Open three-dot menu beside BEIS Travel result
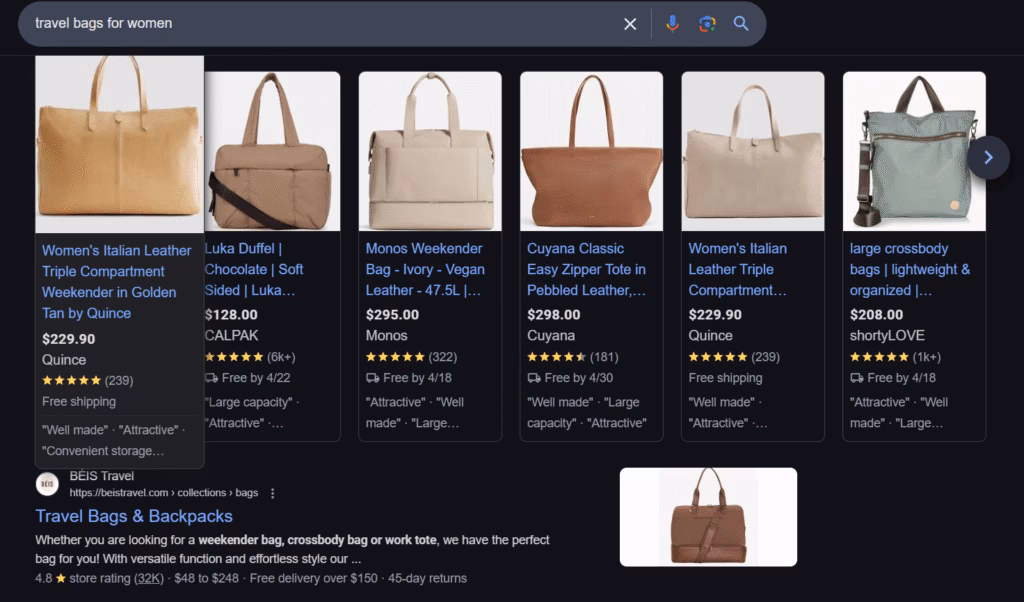Image resolution: width=1024 pixels, height=602 pixels. (x=272, y=493)
